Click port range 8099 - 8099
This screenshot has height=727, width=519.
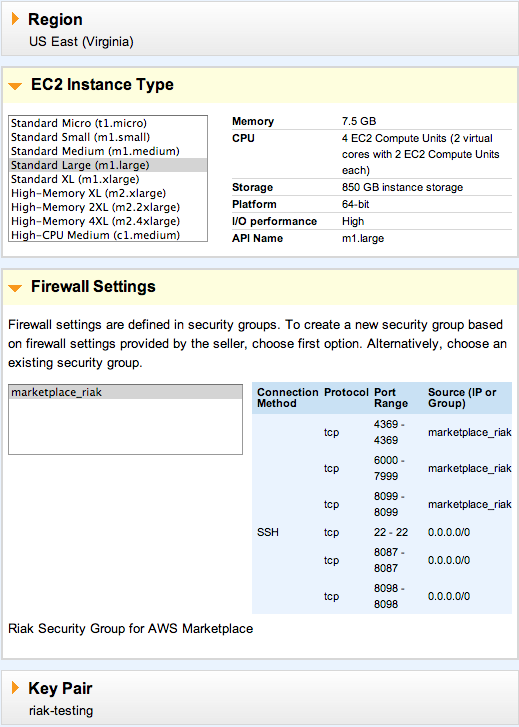point(389,504)
